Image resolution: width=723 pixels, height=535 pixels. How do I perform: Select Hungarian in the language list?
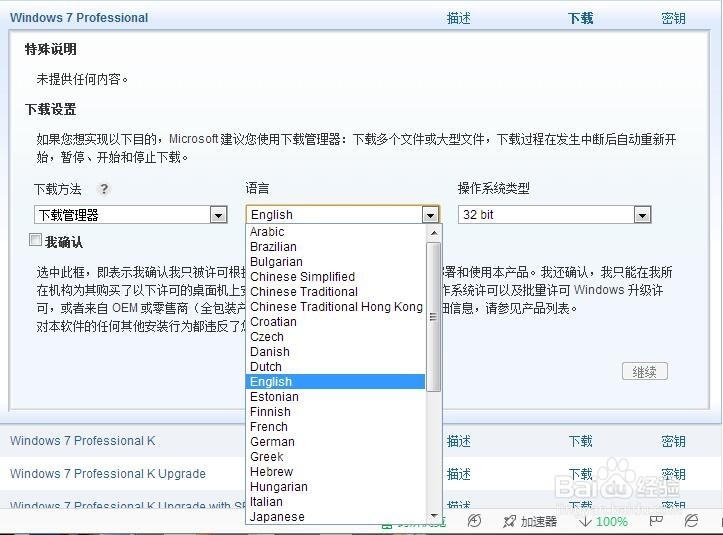(x=335, y=487)
